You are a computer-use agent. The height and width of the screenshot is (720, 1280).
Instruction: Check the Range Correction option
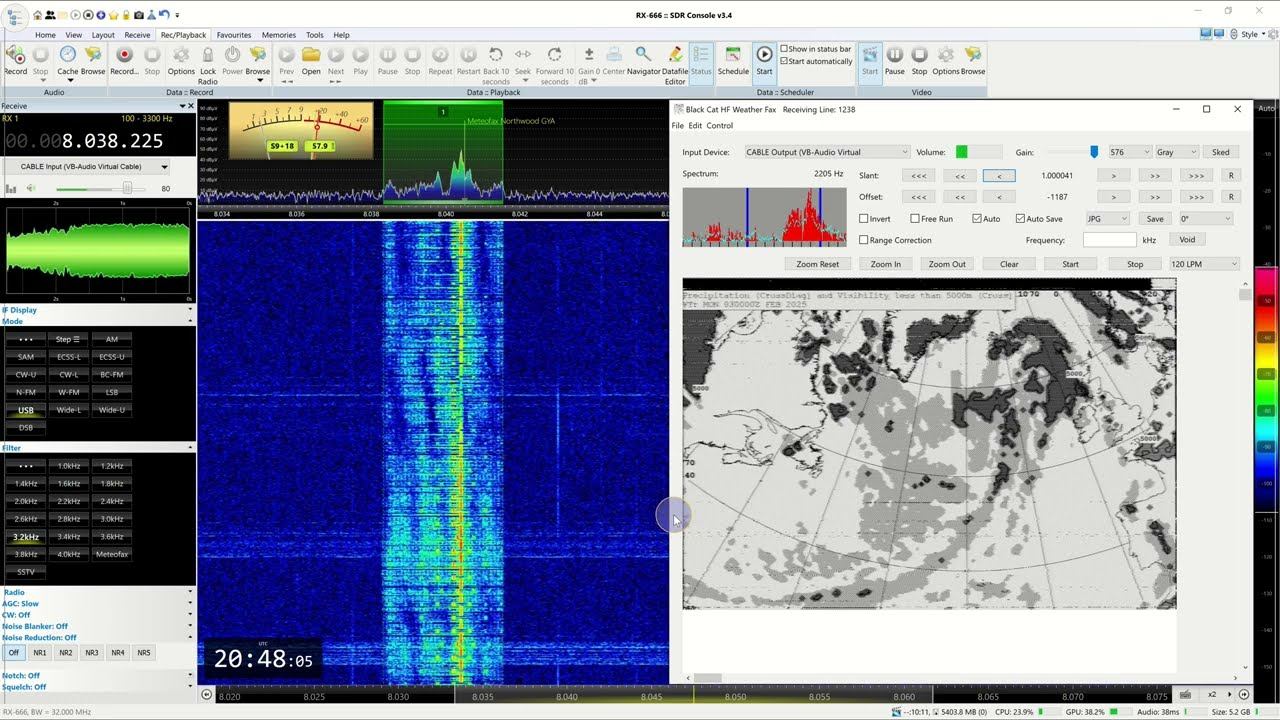[x=864, y=240]
